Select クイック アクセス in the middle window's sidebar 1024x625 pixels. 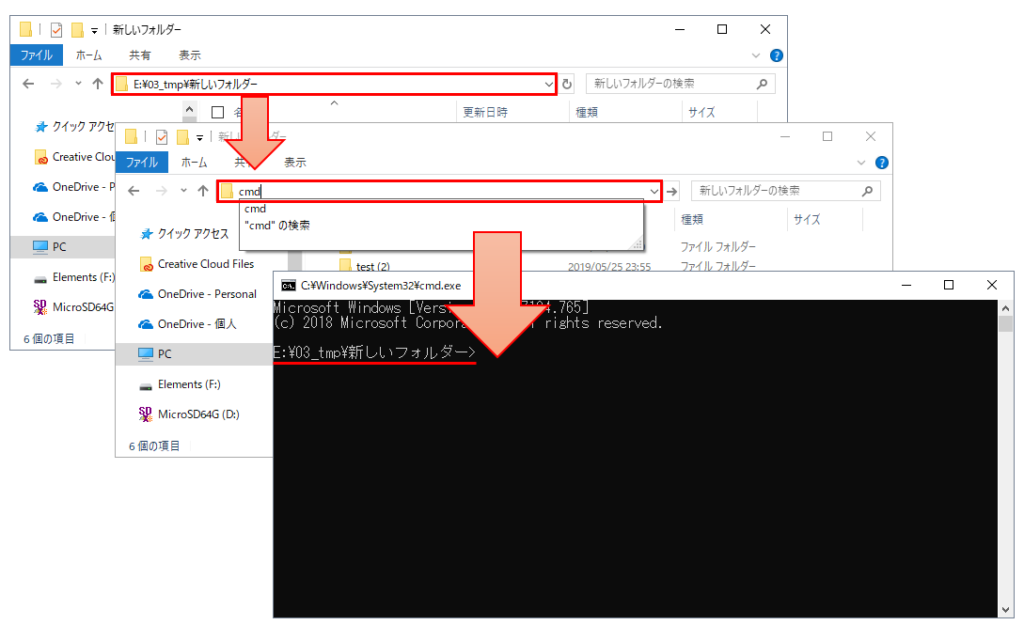(185, 234)
